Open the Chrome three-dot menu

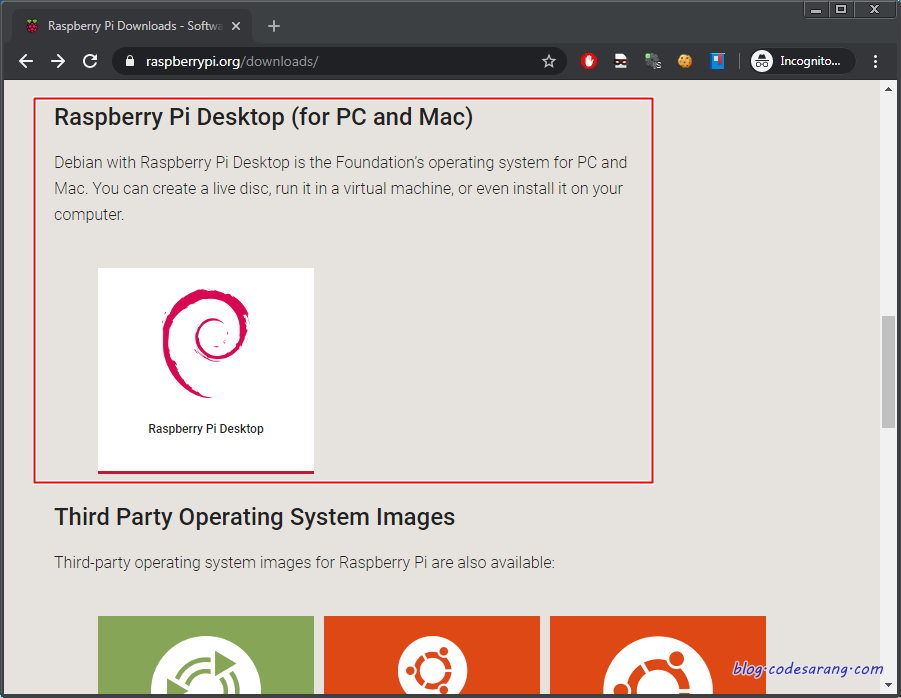[875, 61]
